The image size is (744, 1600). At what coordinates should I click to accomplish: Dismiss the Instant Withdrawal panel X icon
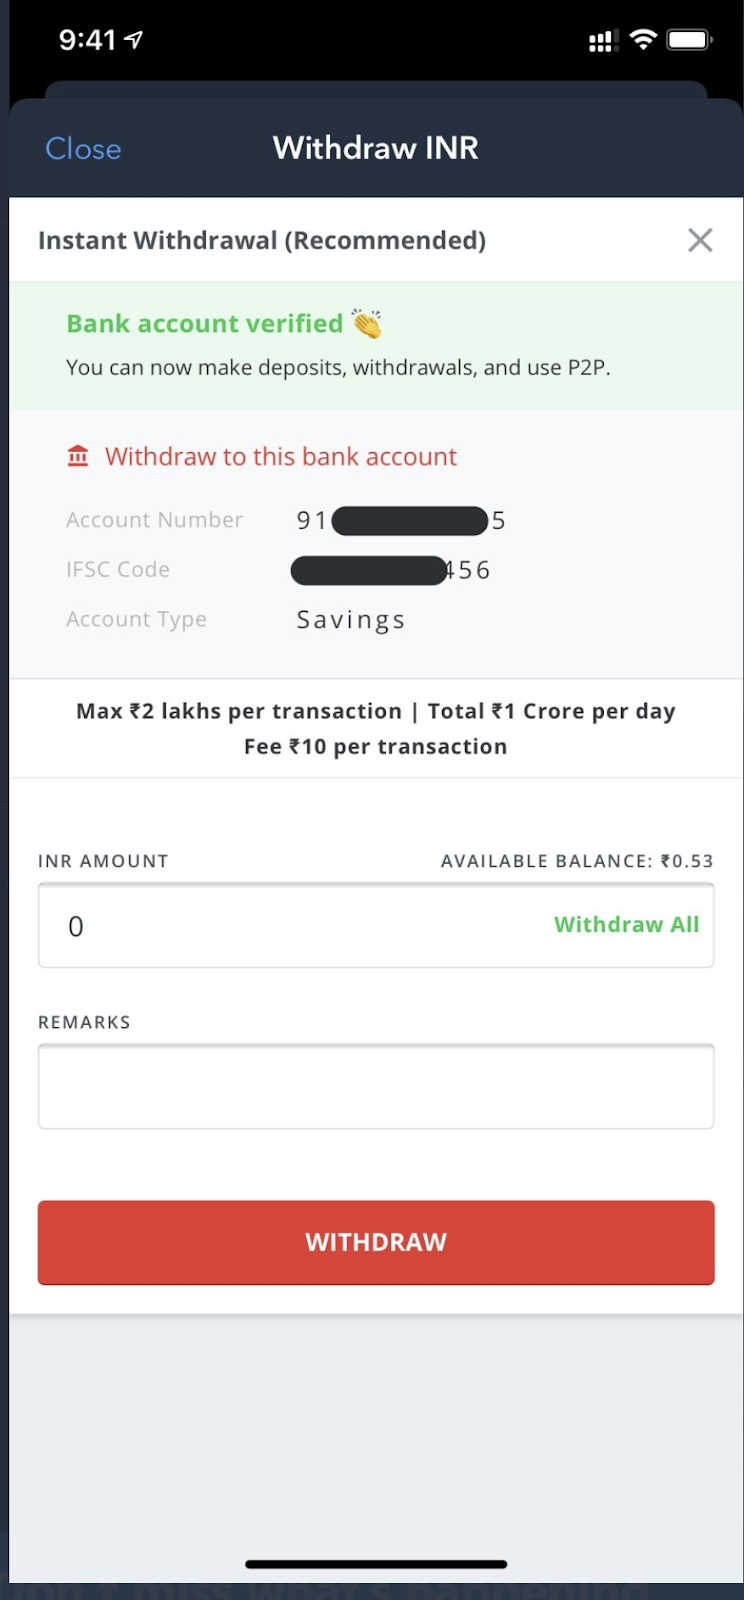pos(700,240)
